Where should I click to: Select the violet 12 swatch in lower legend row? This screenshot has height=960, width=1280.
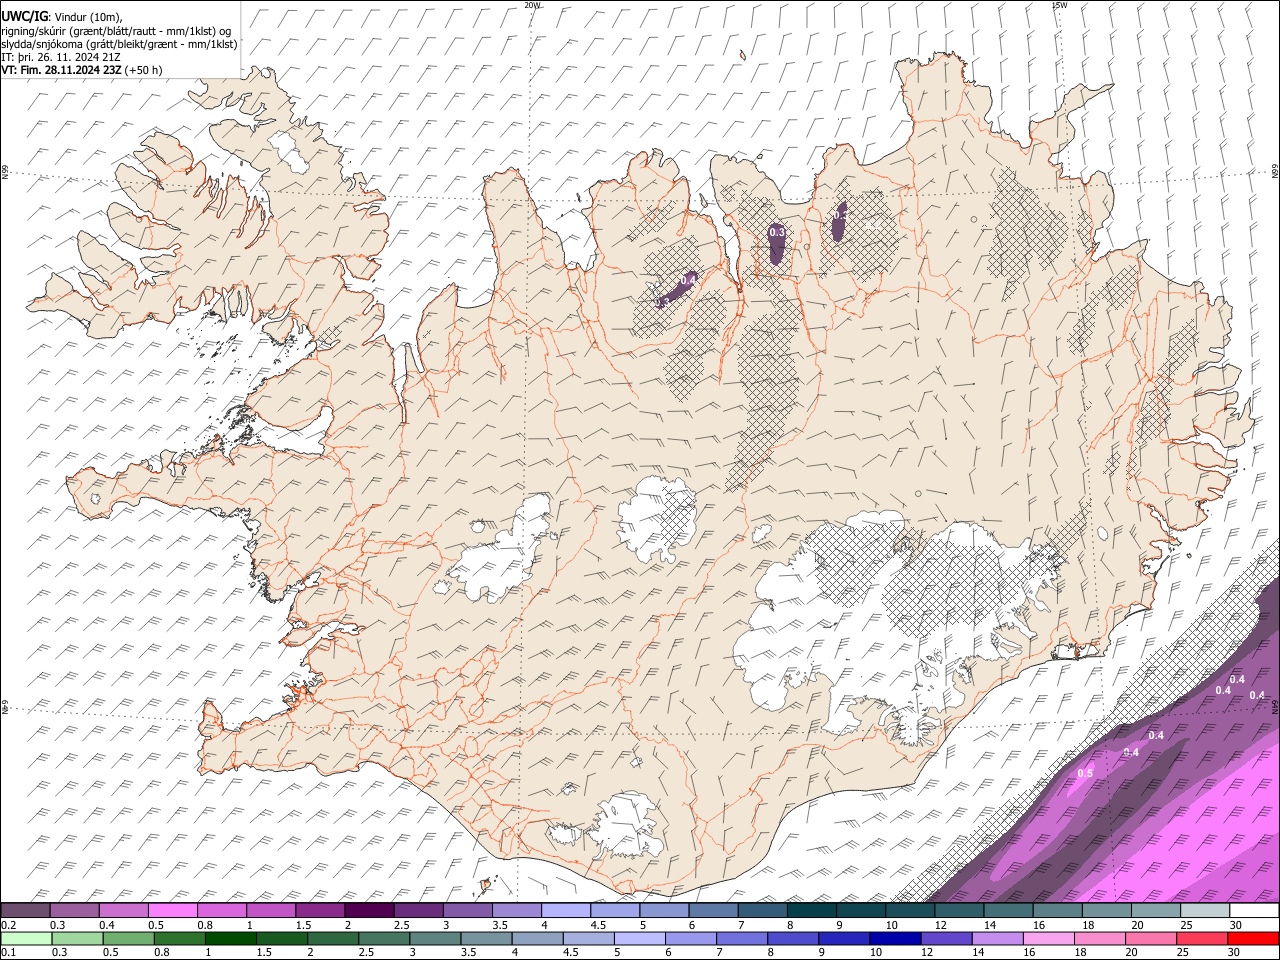pos(947,938)
